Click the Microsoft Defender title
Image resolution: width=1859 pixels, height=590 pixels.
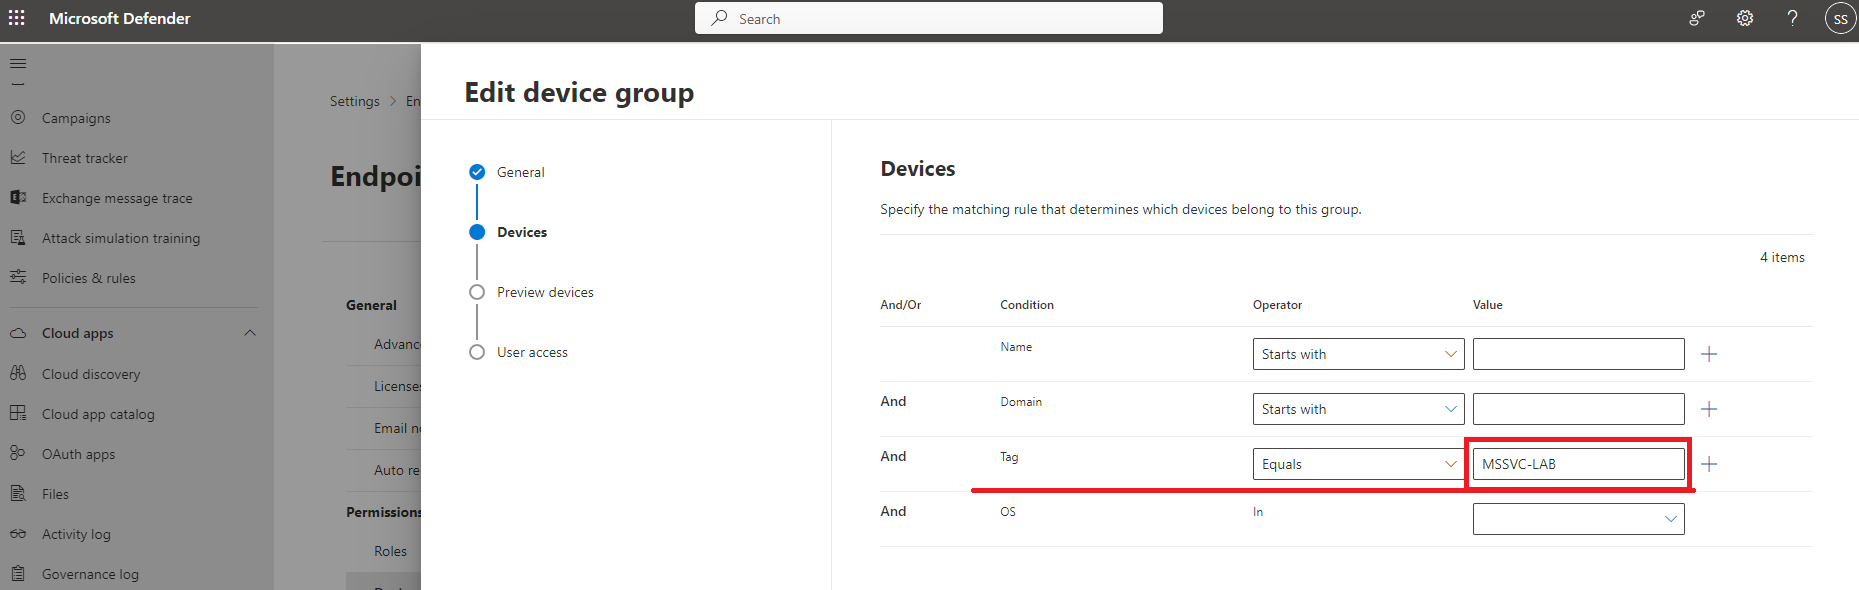(119, 18)
